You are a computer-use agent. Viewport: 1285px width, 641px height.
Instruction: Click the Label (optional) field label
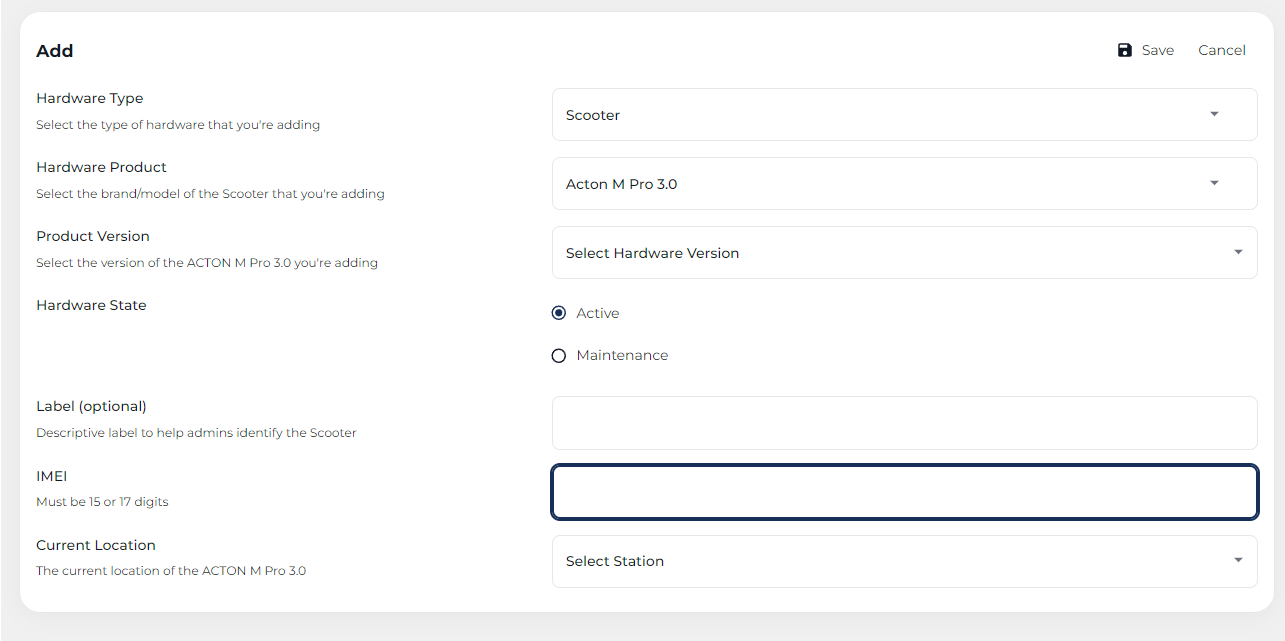[91, 406]
